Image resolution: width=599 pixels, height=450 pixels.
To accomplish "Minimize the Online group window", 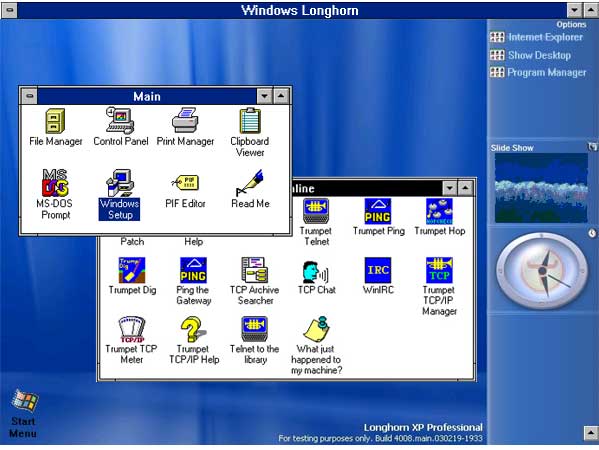I will point(450,188).
